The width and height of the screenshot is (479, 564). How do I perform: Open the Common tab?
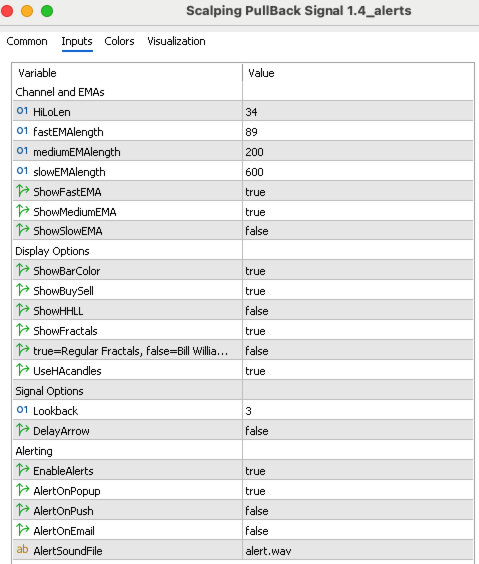coord(27,41)
